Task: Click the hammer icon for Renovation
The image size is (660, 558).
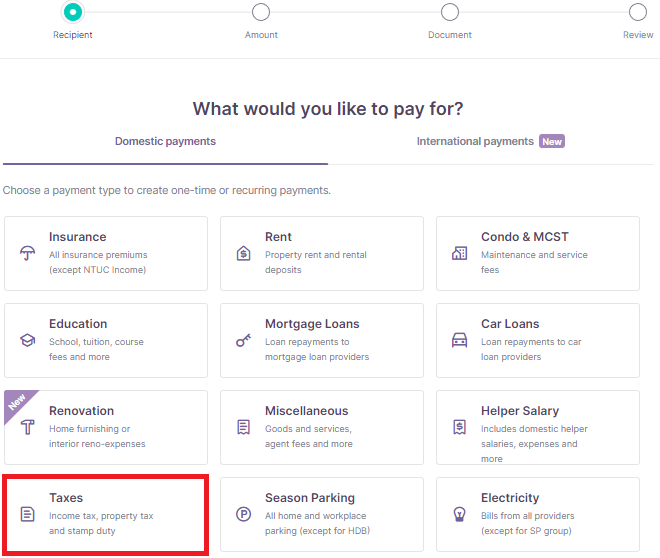Action: coord(28,427)
